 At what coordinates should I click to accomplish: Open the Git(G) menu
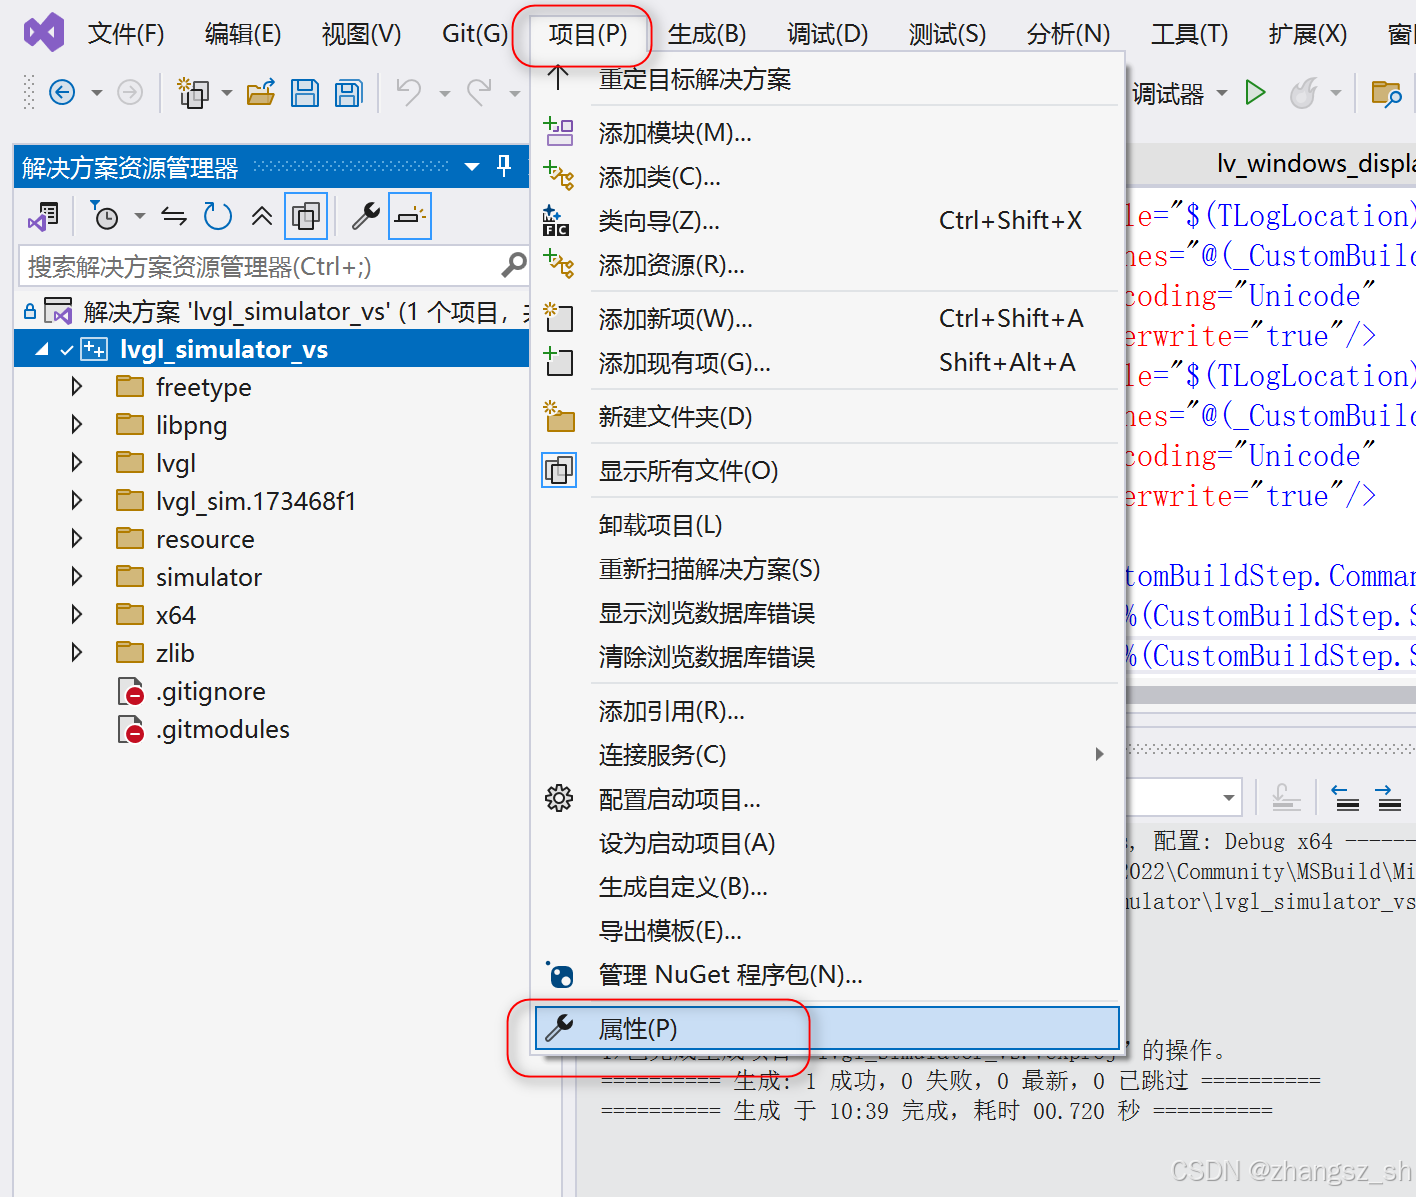[x=475, y=34]
